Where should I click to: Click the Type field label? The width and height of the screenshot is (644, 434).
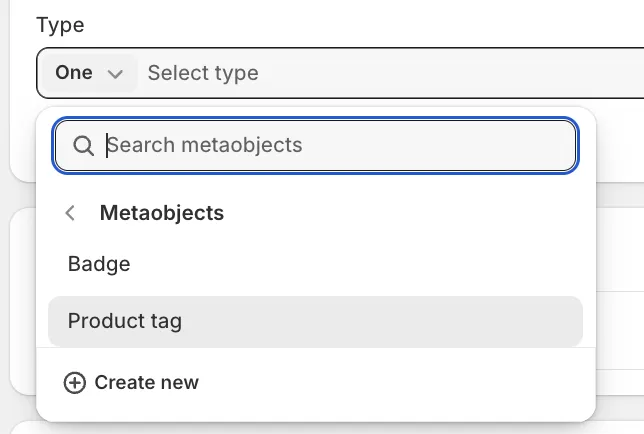point(60,25)
